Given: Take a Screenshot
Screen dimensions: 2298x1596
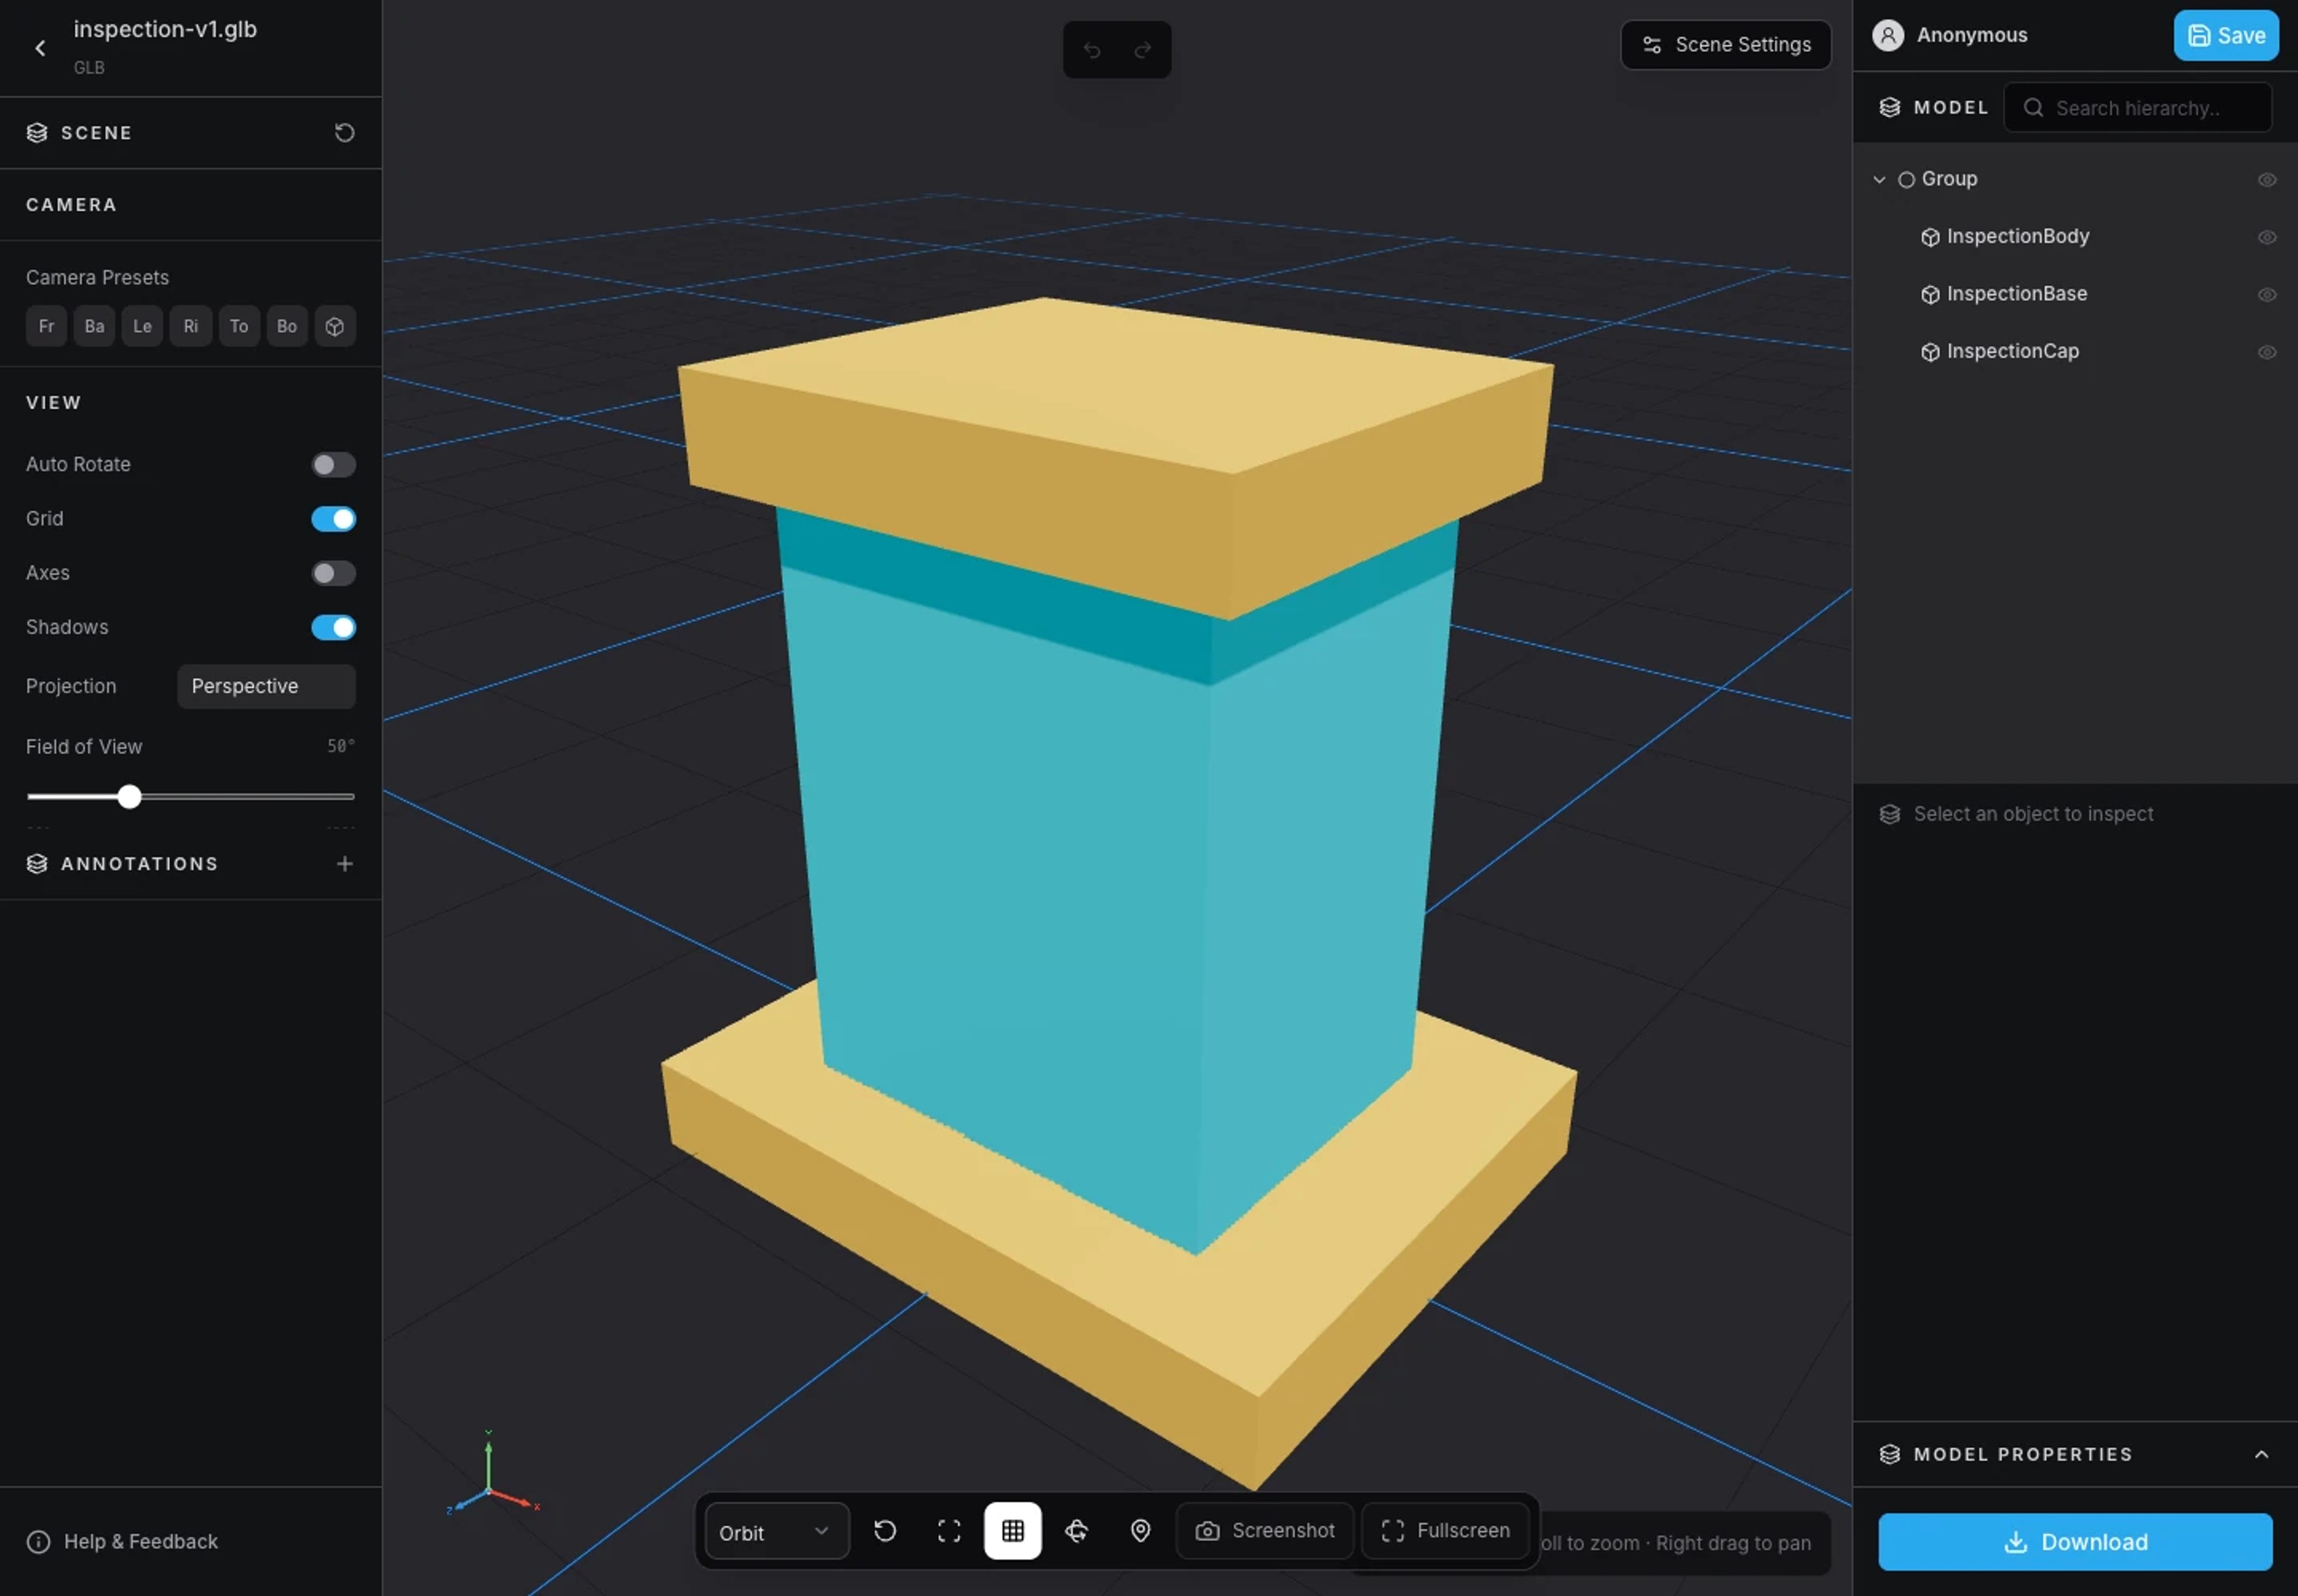Looking at the screenshot, I should click(1265, 1531).
